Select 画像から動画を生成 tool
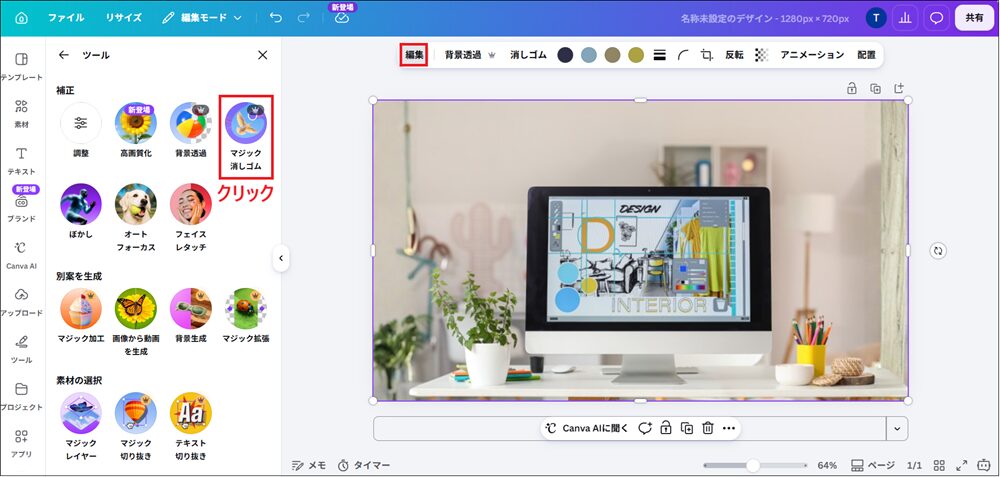Image resolution: width=1000 pixels, height=477 pixels. click(x=135, y=323)
